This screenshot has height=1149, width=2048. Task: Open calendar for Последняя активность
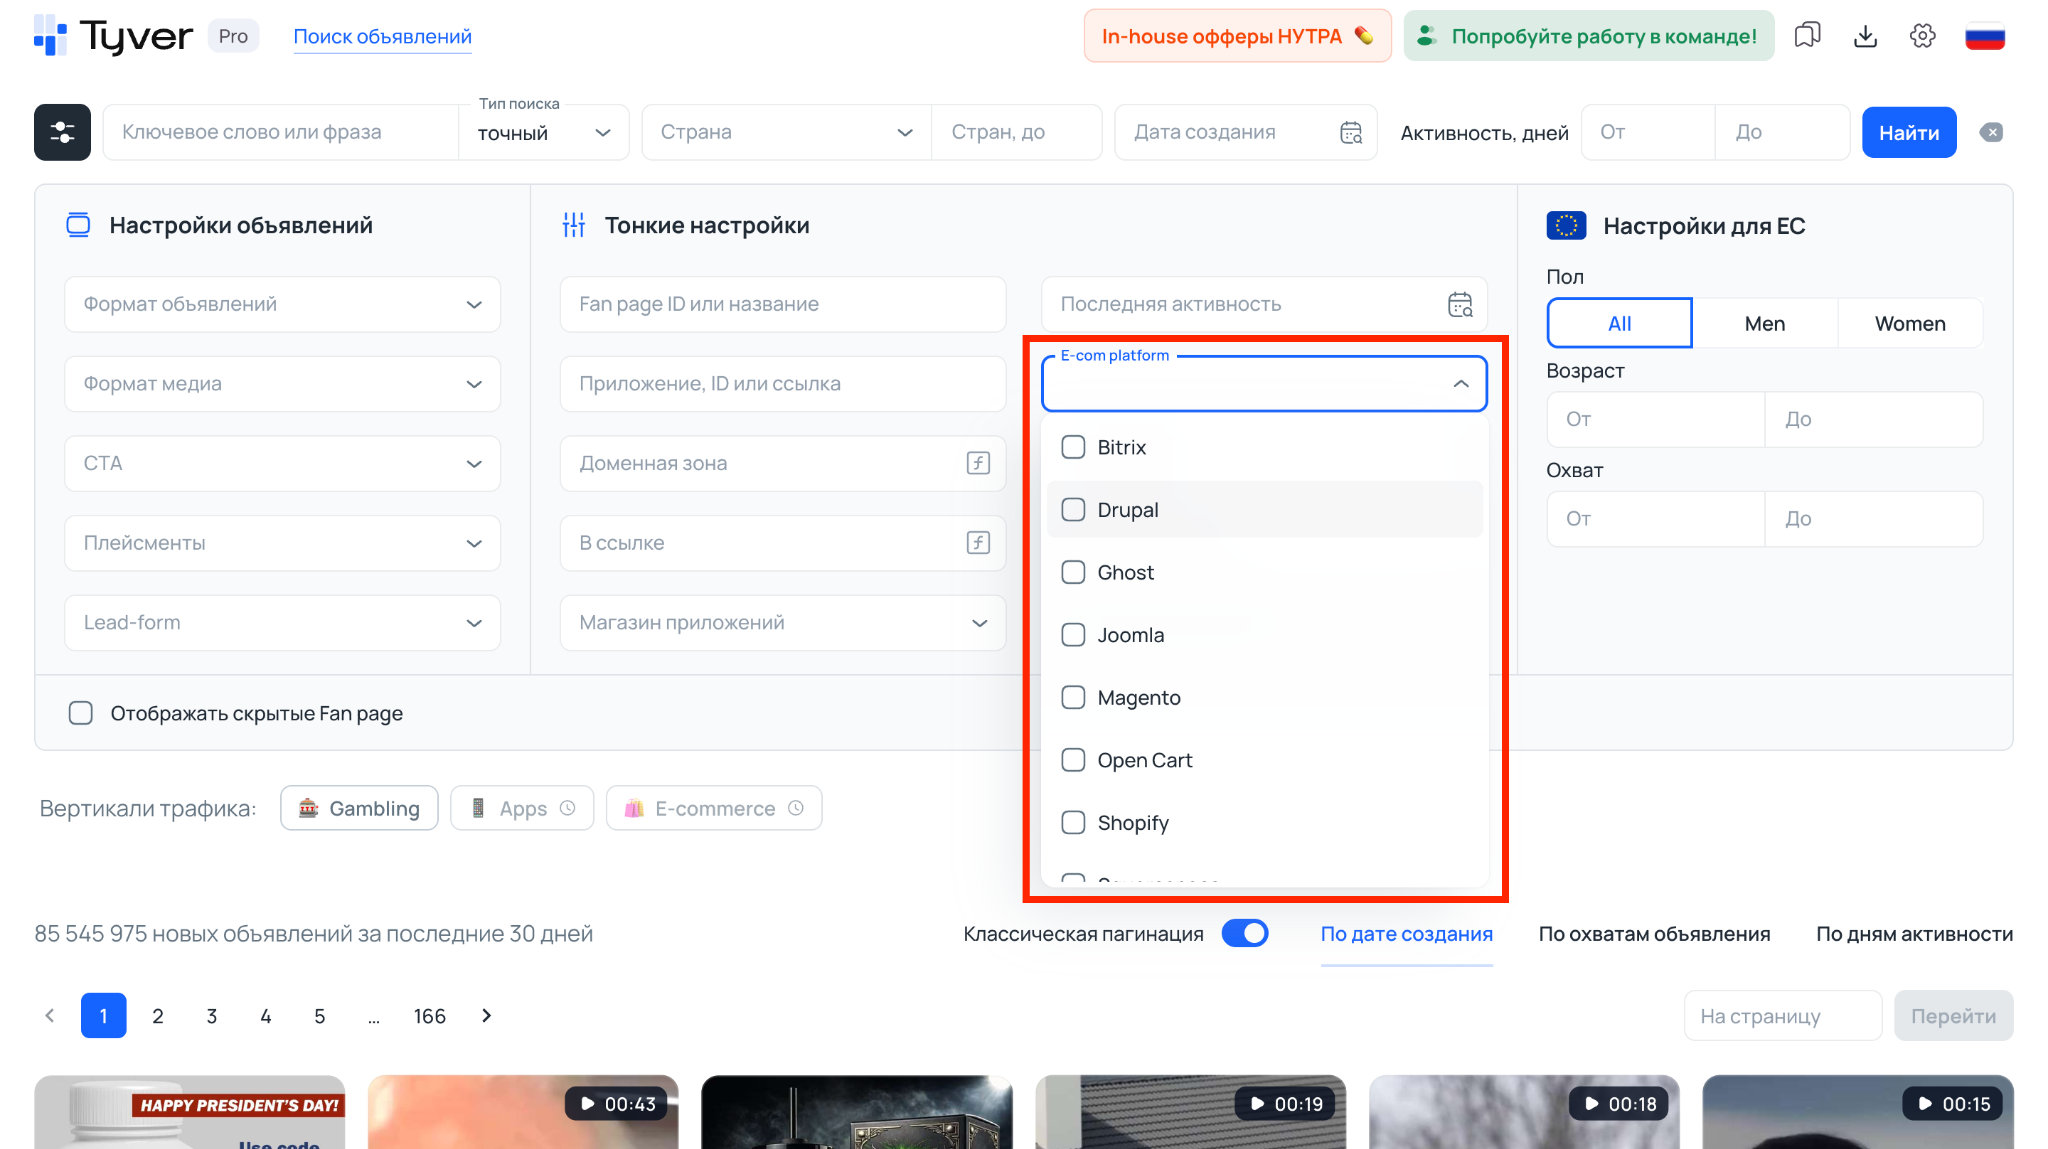1460,304
